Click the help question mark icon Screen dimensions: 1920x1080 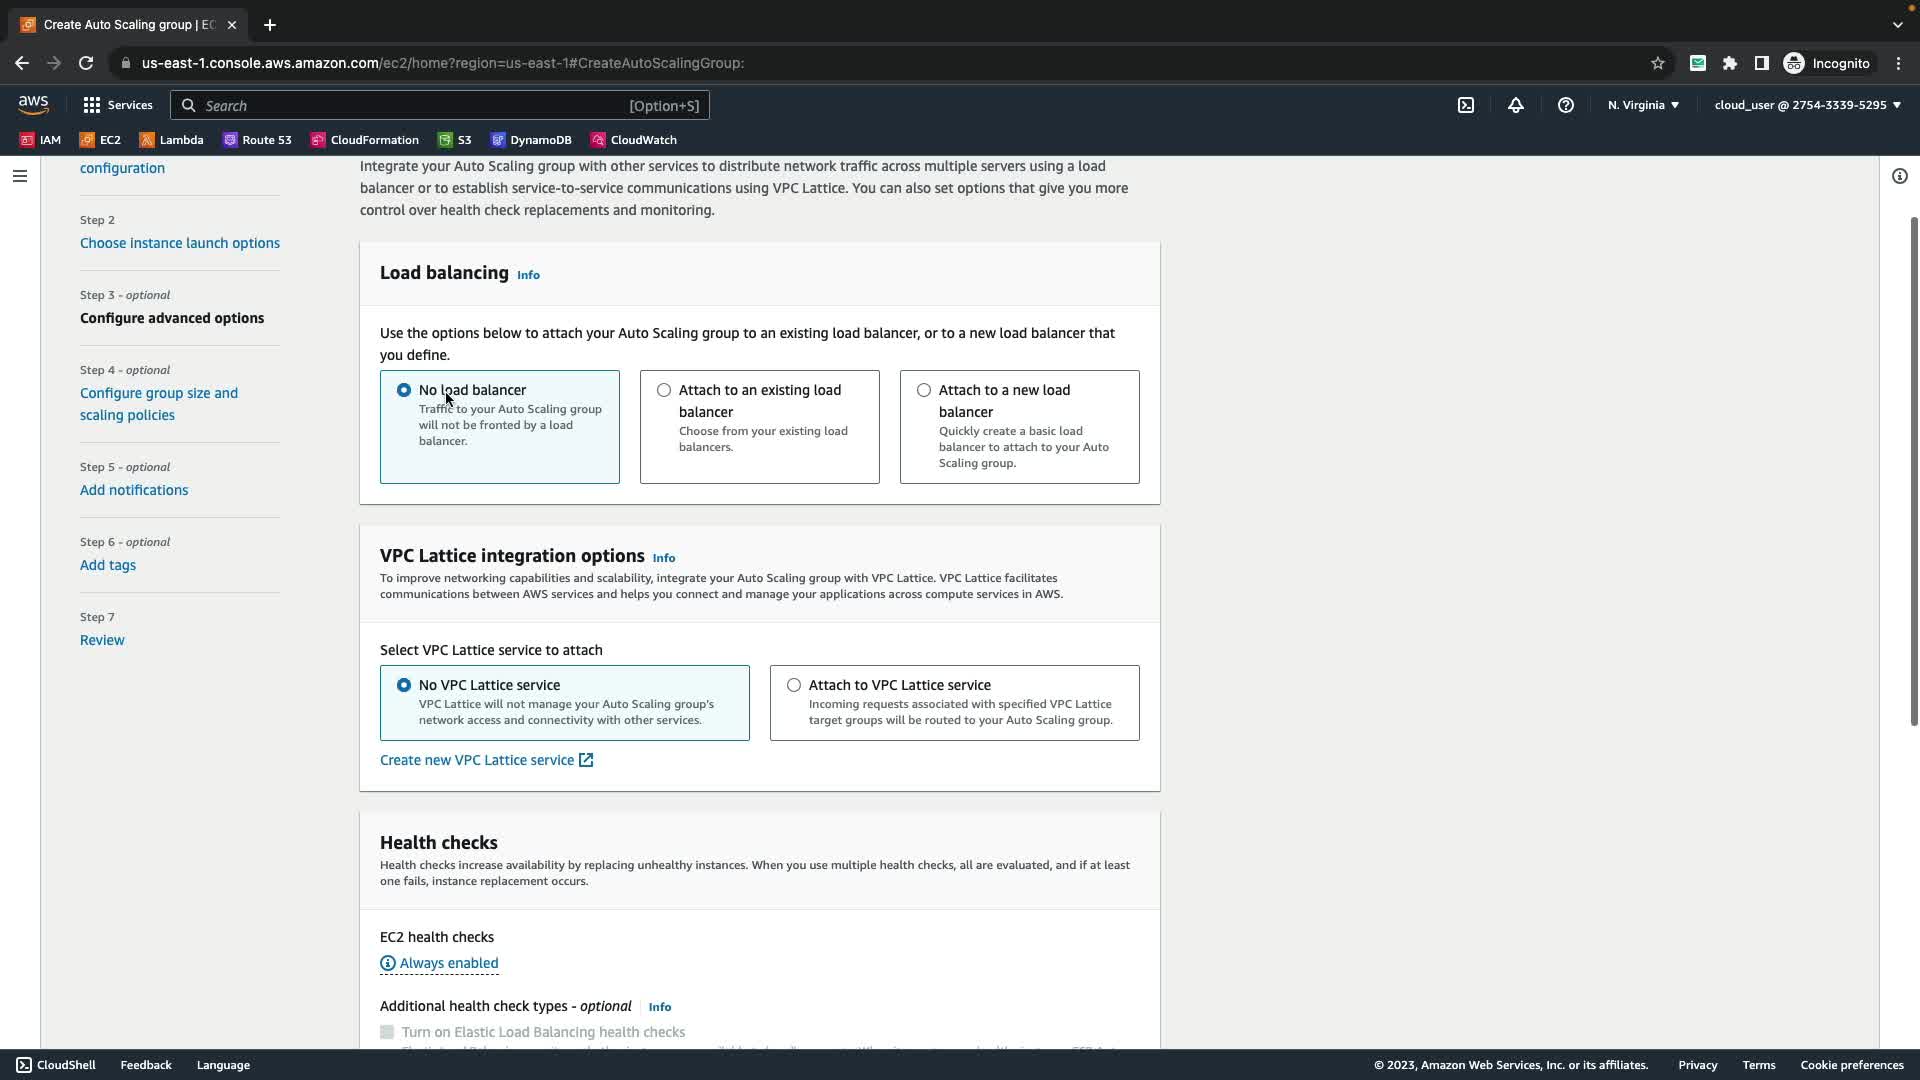1566,105
